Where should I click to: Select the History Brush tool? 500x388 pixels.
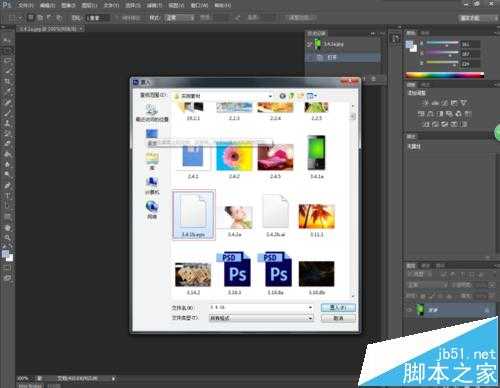tap(7, 133)
